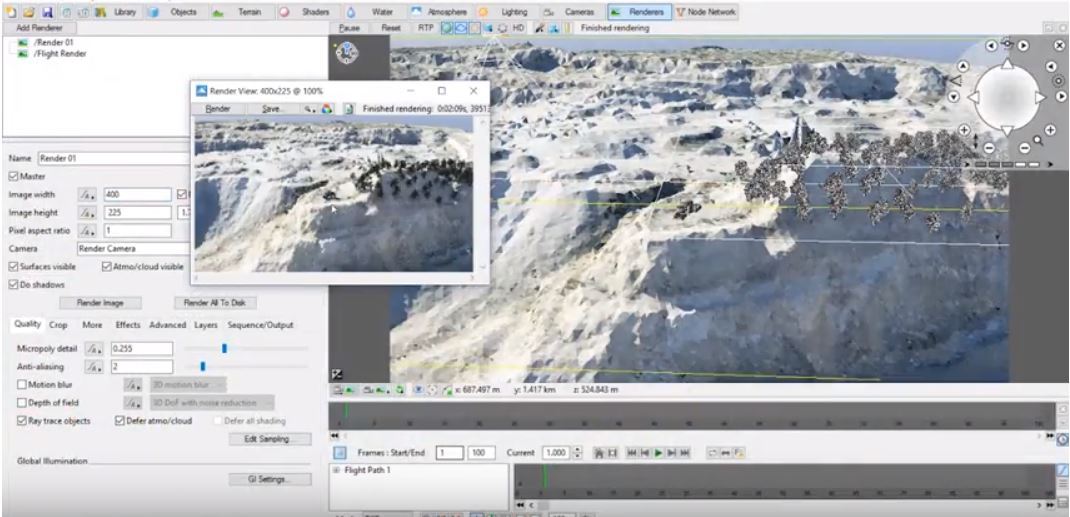Click the navigation pad up arrow
This screenshot has width=1070, height=517.
coord(1007,65)
